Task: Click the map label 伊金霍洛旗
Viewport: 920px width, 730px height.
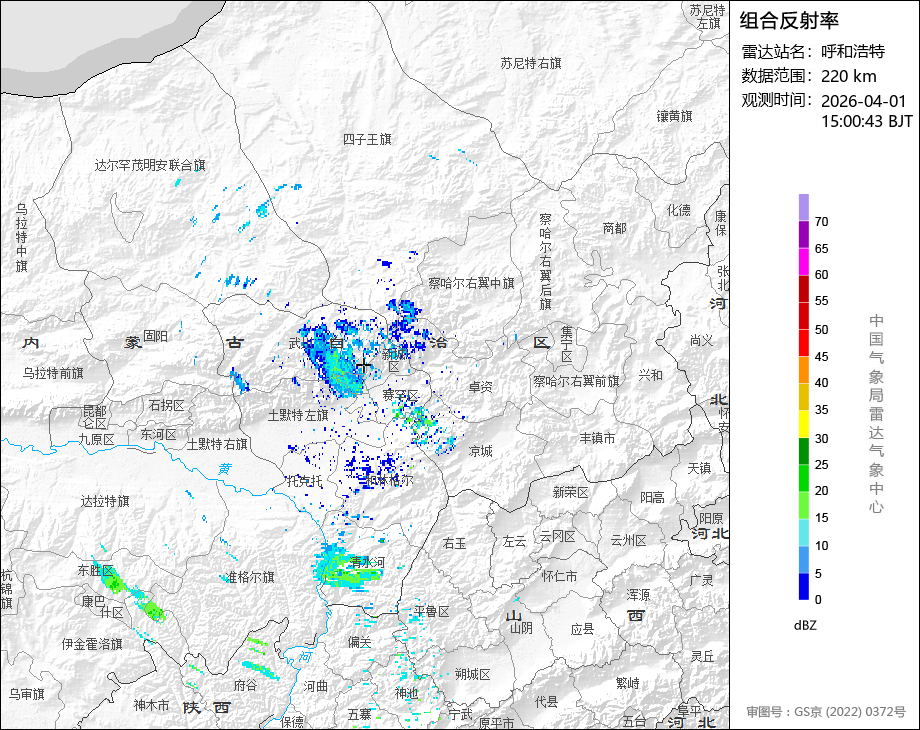Action: coord(92,644)
